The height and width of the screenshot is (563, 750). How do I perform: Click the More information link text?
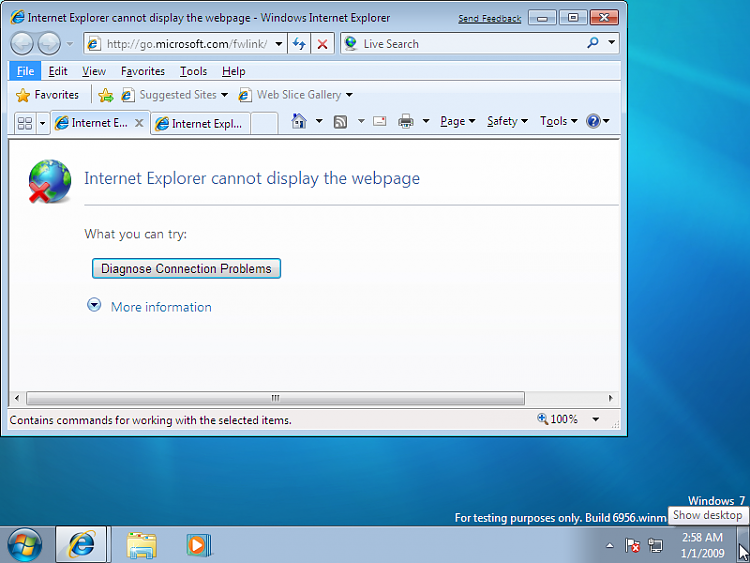click(161, 307)
